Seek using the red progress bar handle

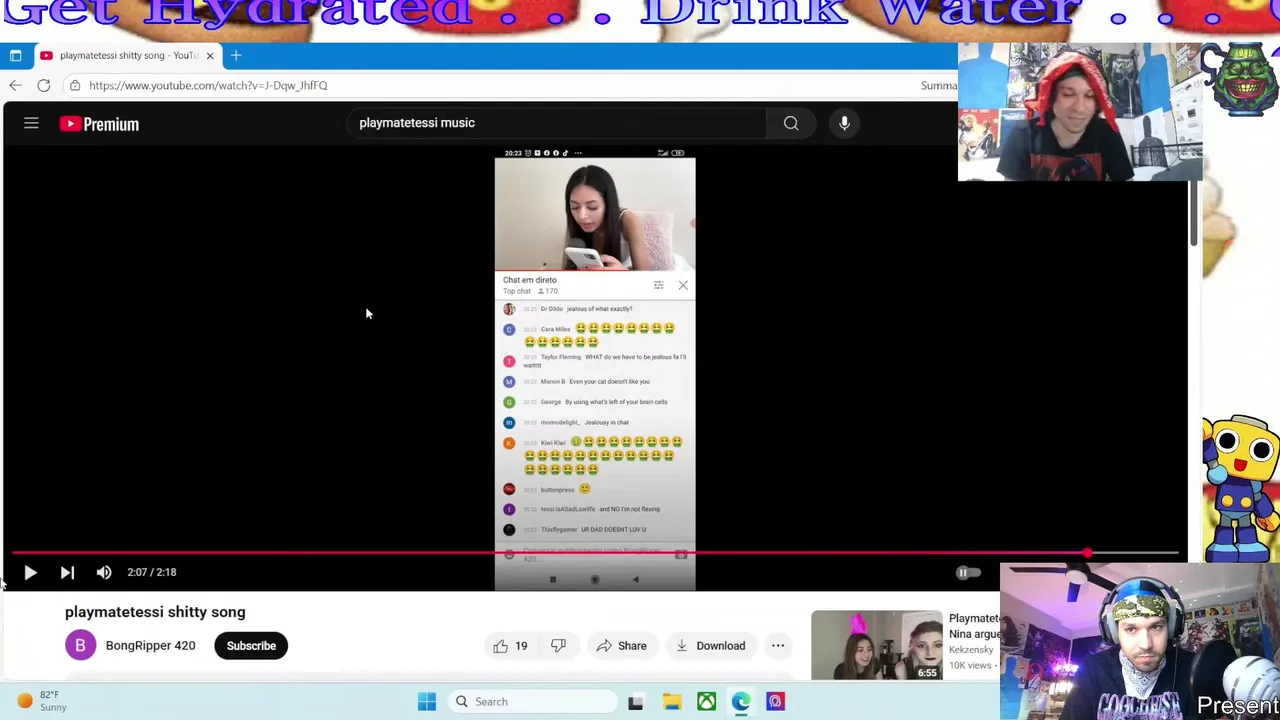[1087, 552]
